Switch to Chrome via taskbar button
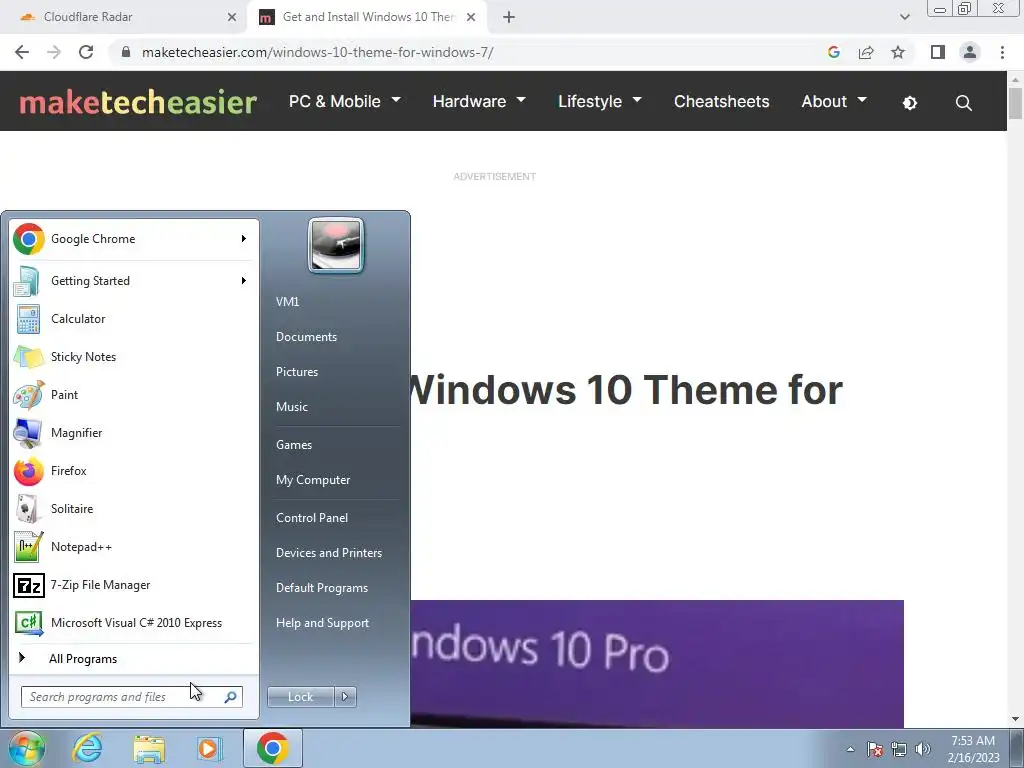This screenshot has height=768, width=1024. 272,748
